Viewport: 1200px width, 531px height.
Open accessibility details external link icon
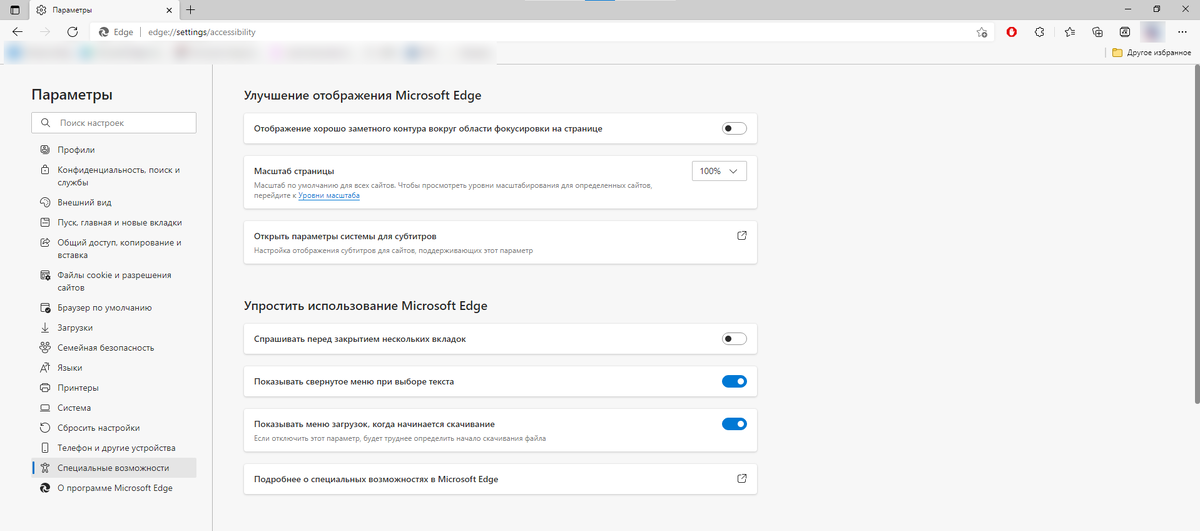[742, 479]
